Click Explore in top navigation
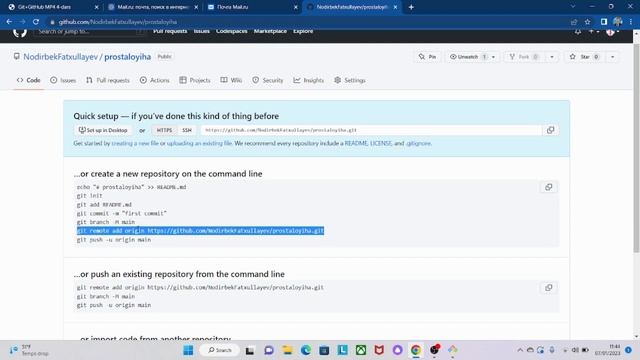This screenshot has width=640, height=360. pyautogui.click(x=303, y=31)
